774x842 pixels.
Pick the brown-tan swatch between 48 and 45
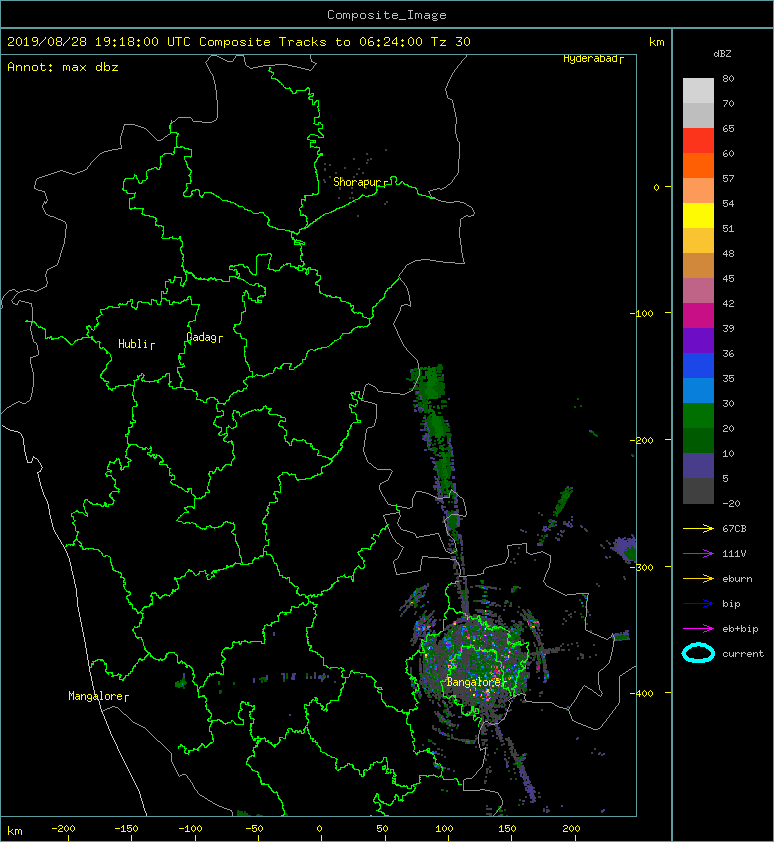pyautogui.click(x=698, y=266)
